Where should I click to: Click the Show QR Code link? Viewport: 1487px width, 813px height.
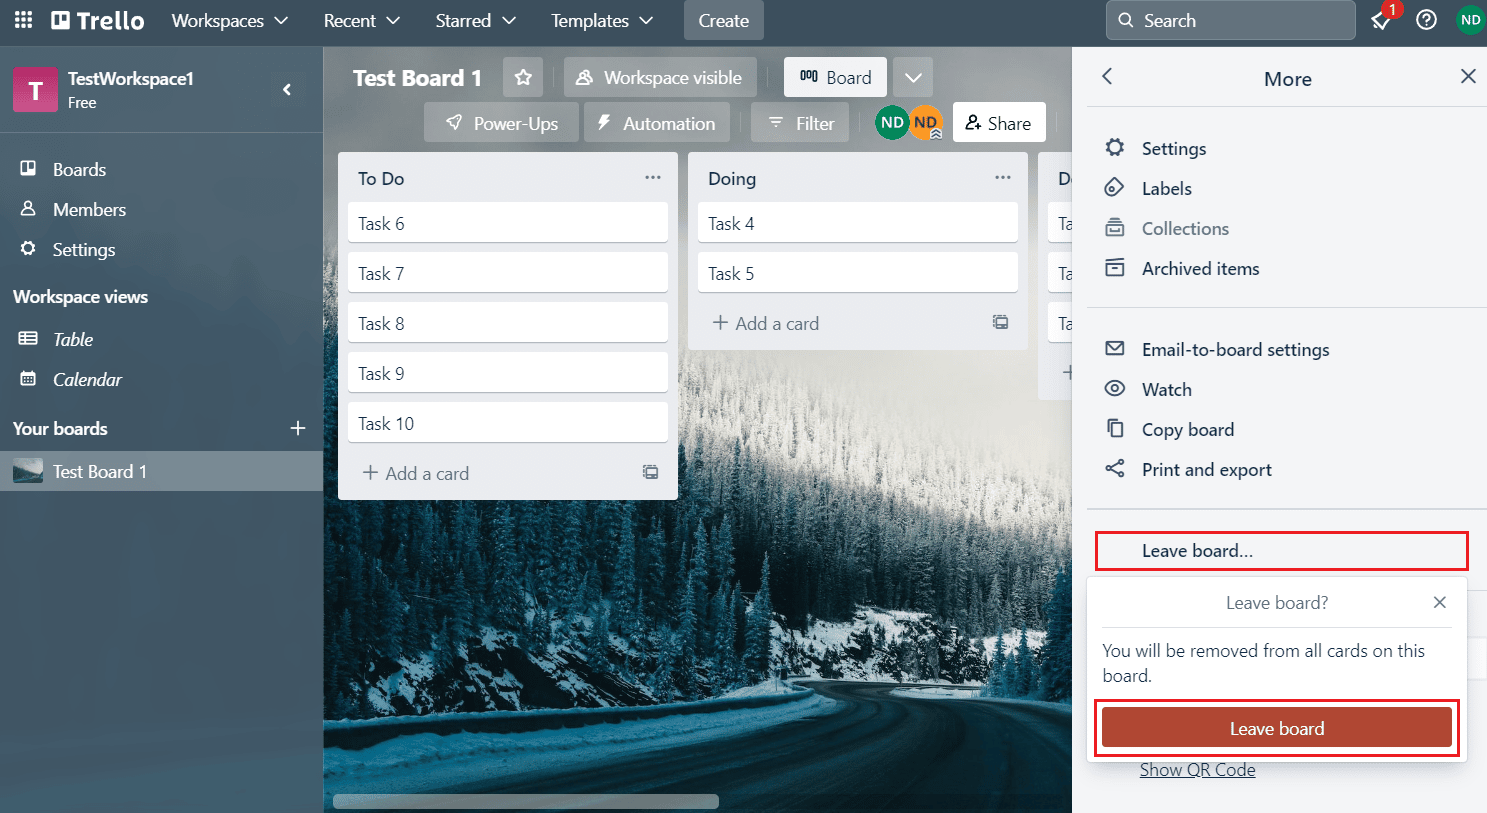click(x=1197, y=770)
